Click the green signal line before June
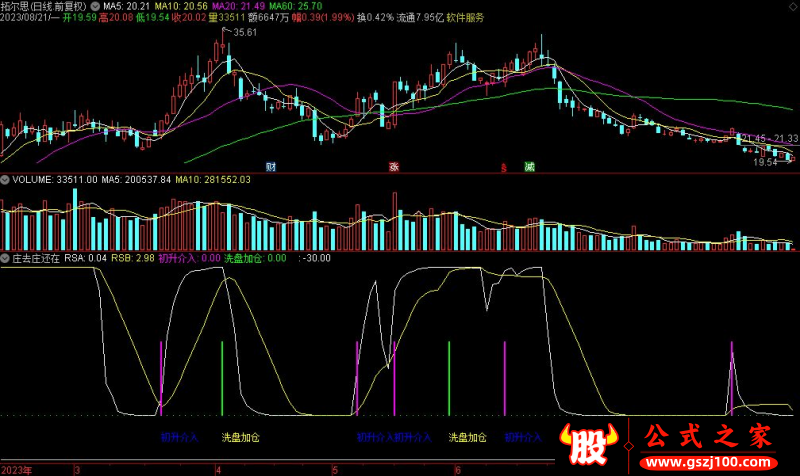The width and height of the screenshot is (800, 476). (449, 378)
